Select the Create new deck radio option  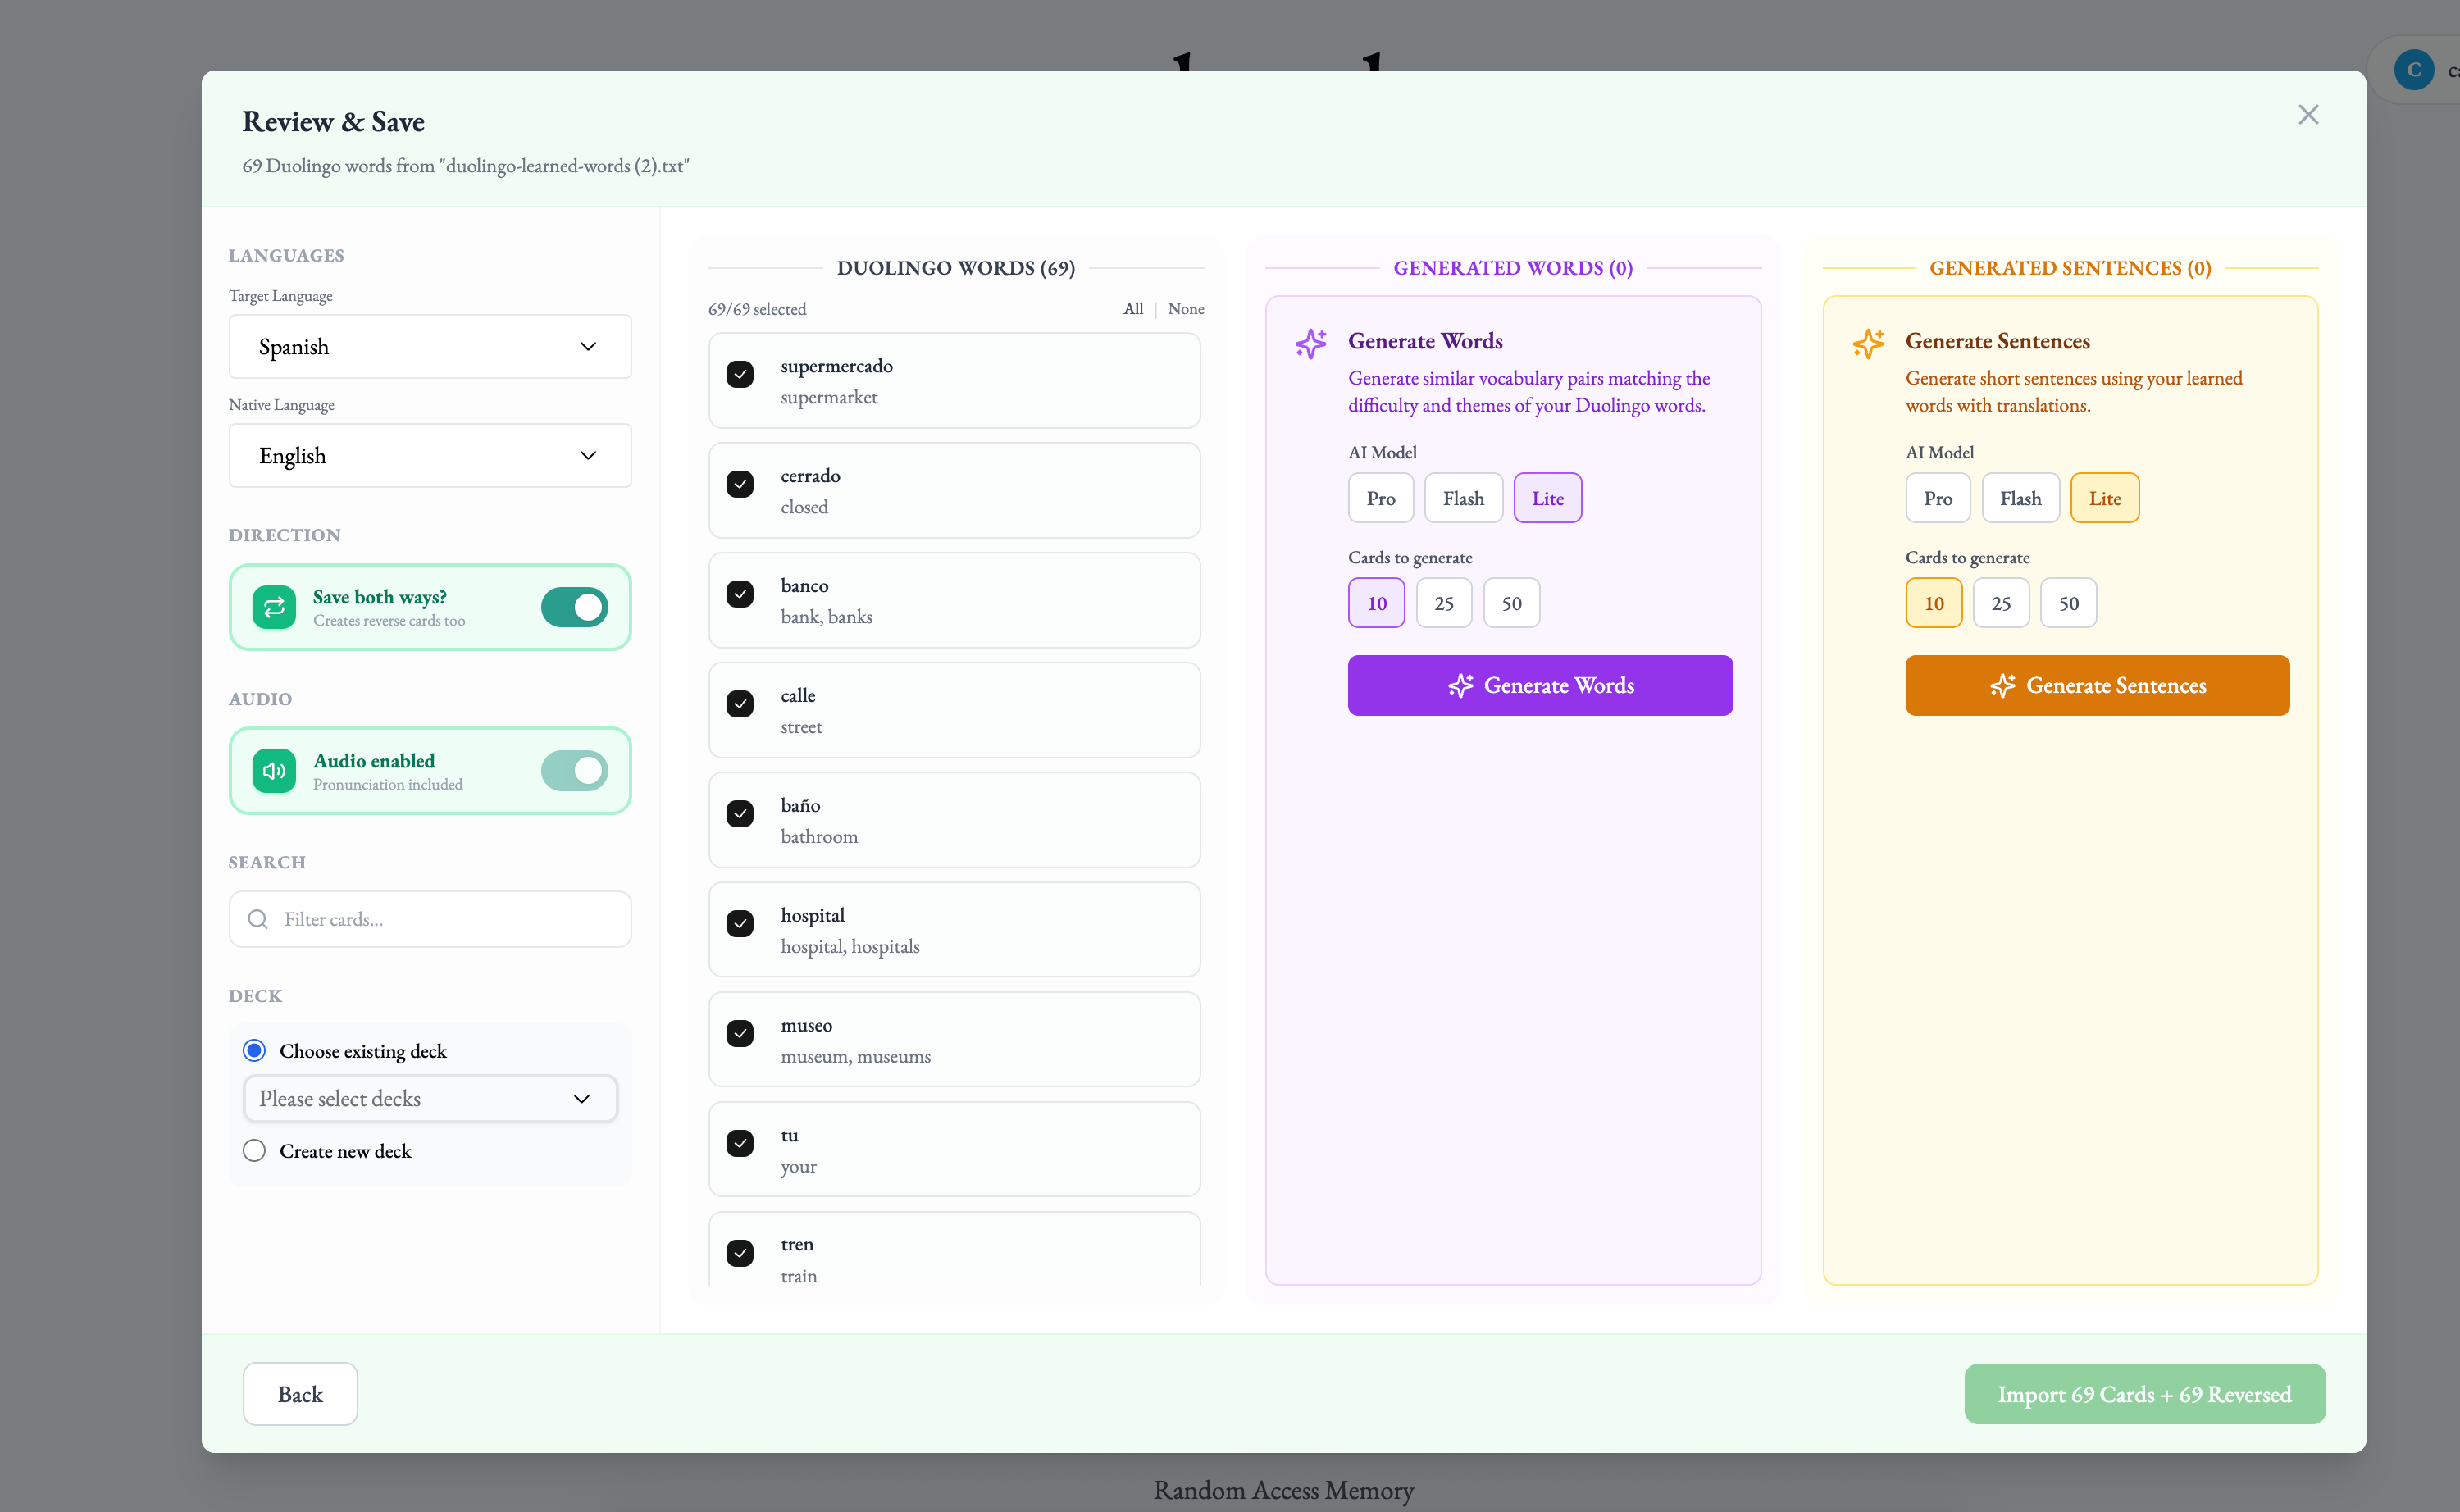(254, 1151)
